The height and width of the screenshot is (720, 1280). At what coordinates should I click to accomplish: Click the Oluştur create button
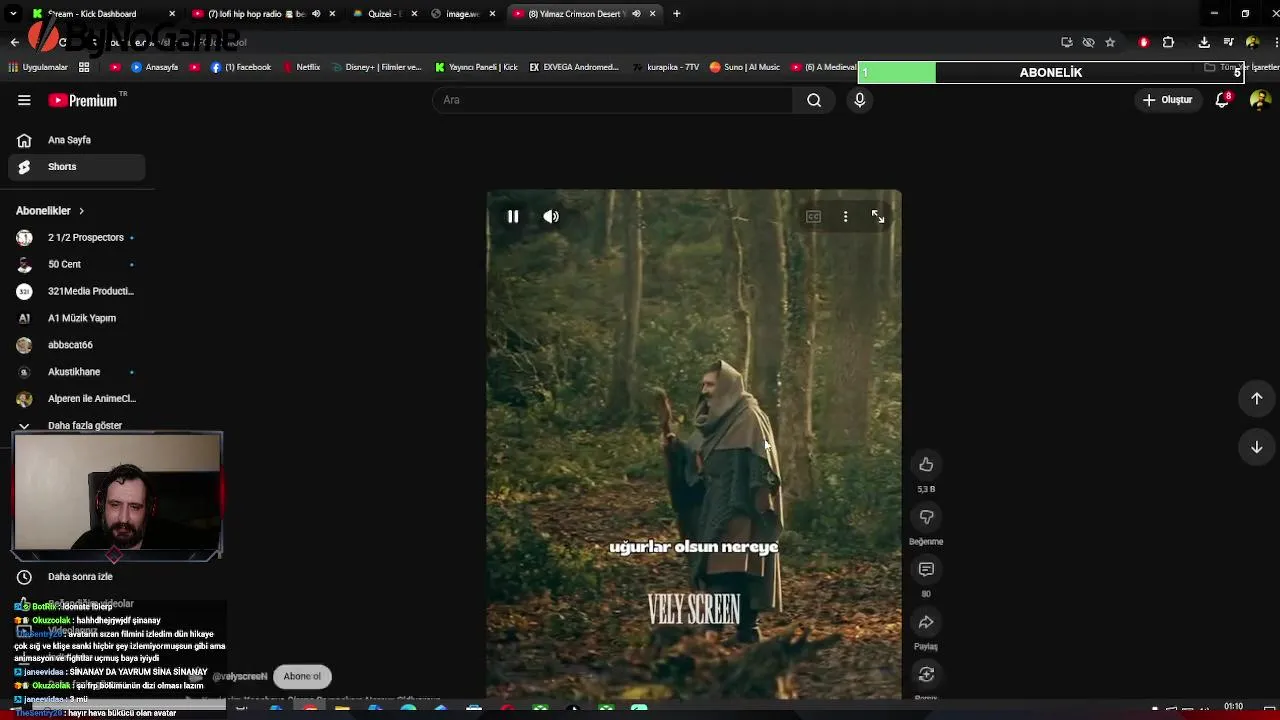pos(1168,100)
